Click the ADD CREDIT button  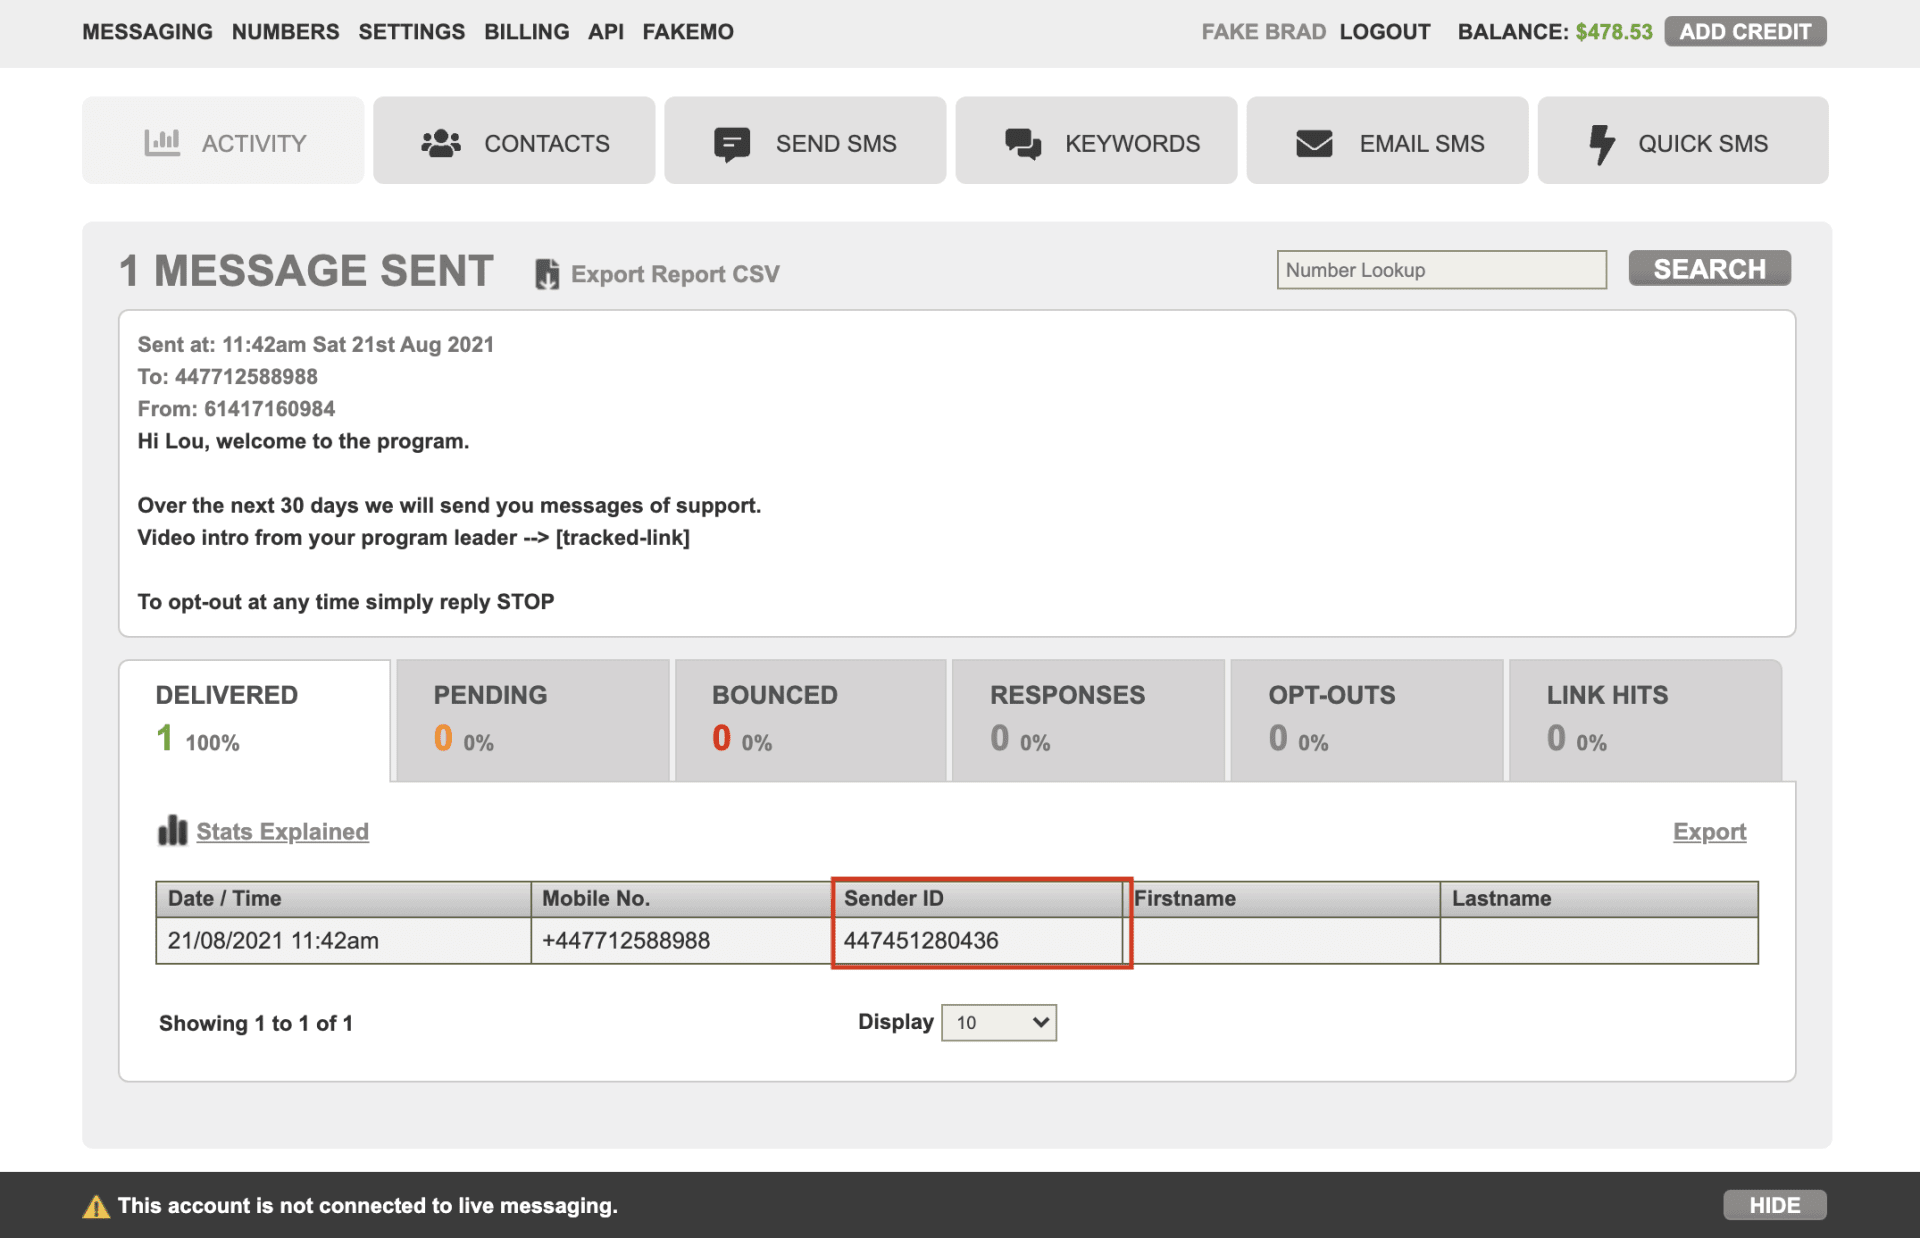tap(1745, 32)
